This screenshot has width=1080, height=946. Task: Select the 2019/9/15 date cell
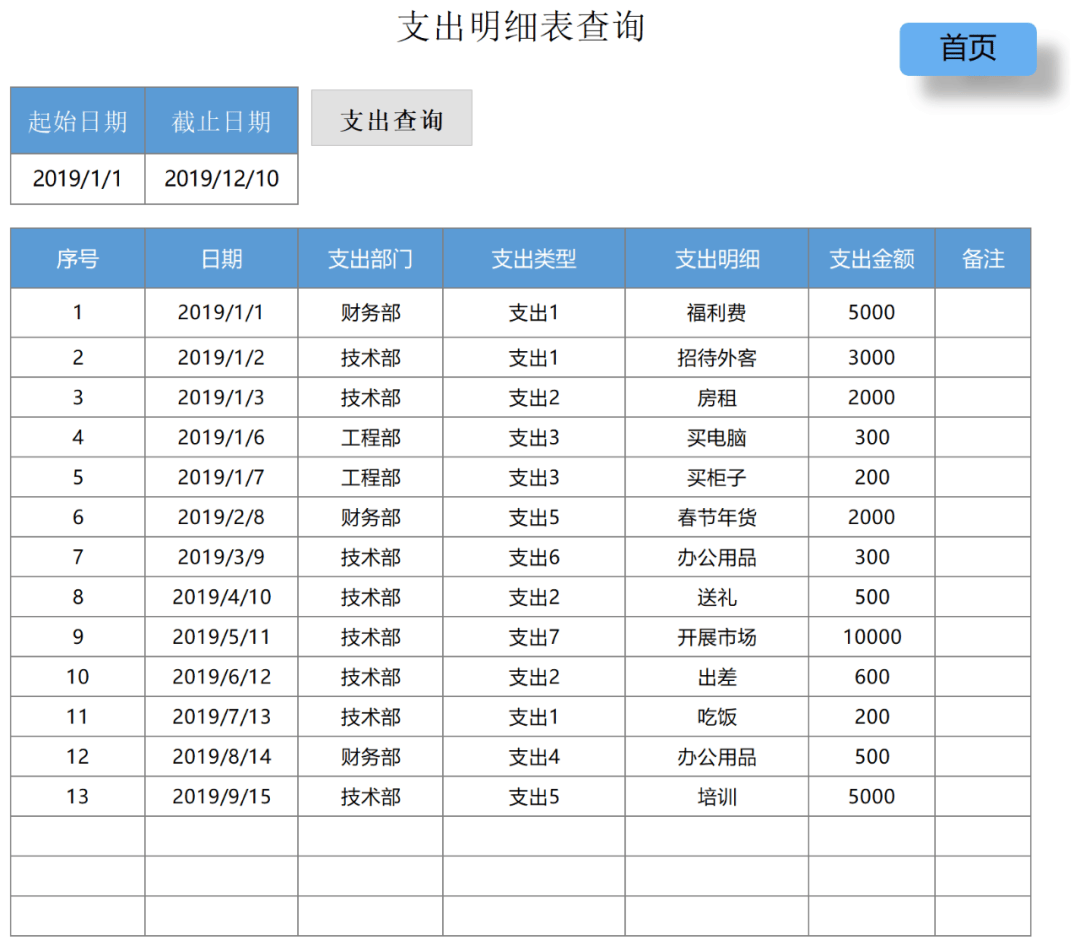click(220, 797)
